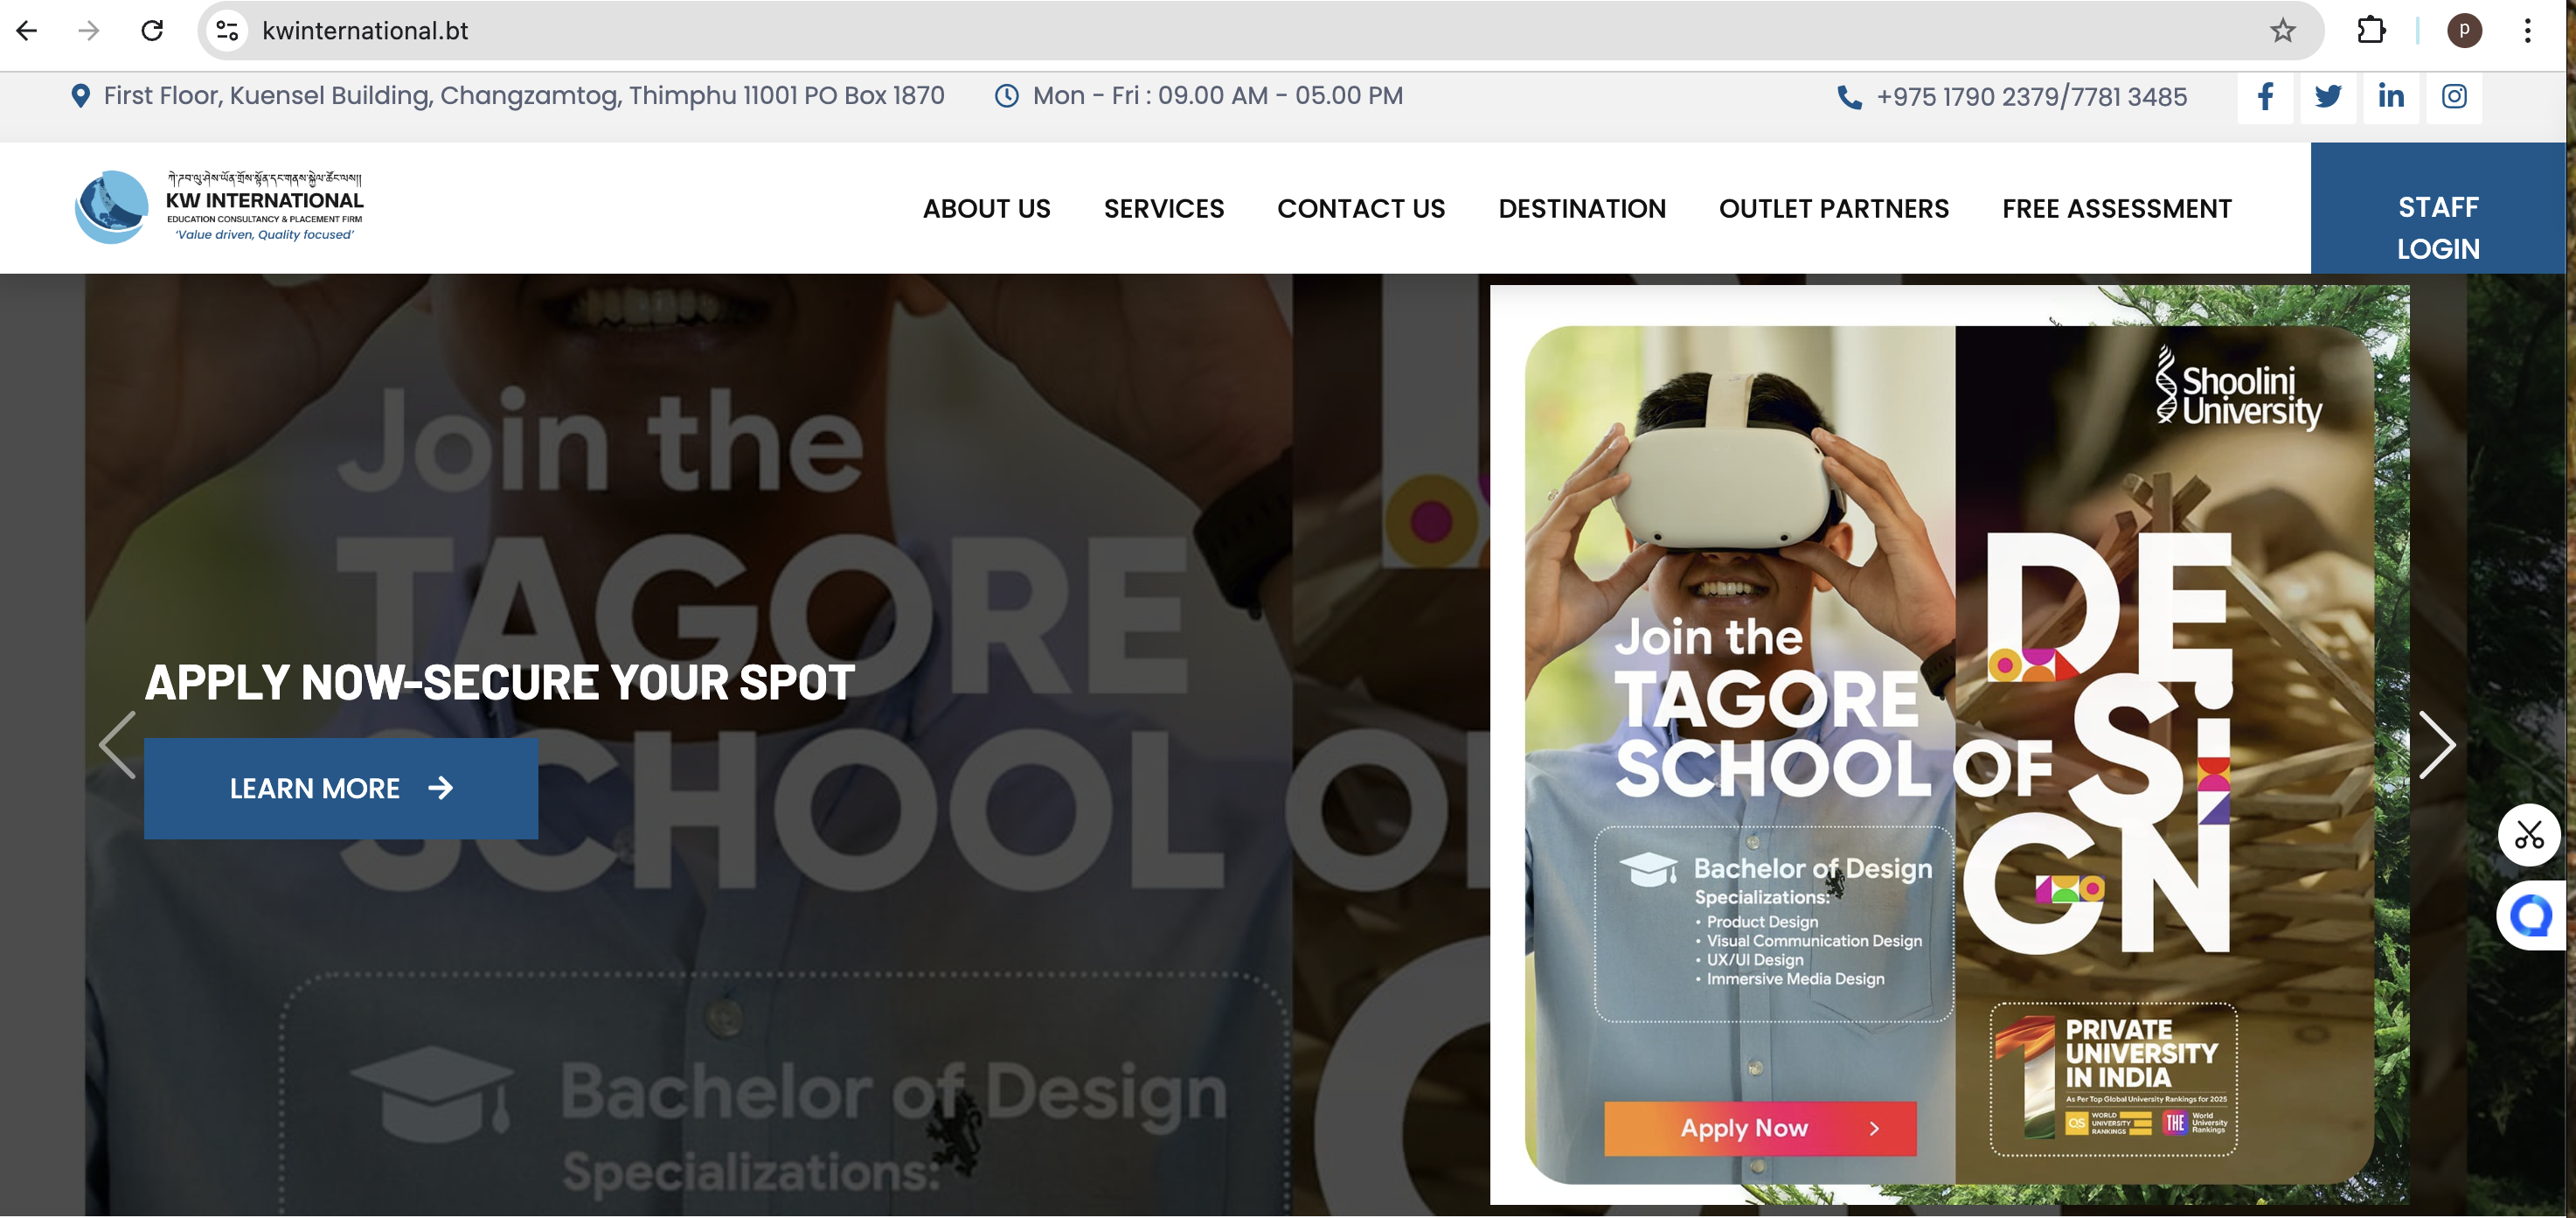This screenshot has width=2576, height=1218.
Task: Go to previous carousel slide
Action: click(117, 745)
